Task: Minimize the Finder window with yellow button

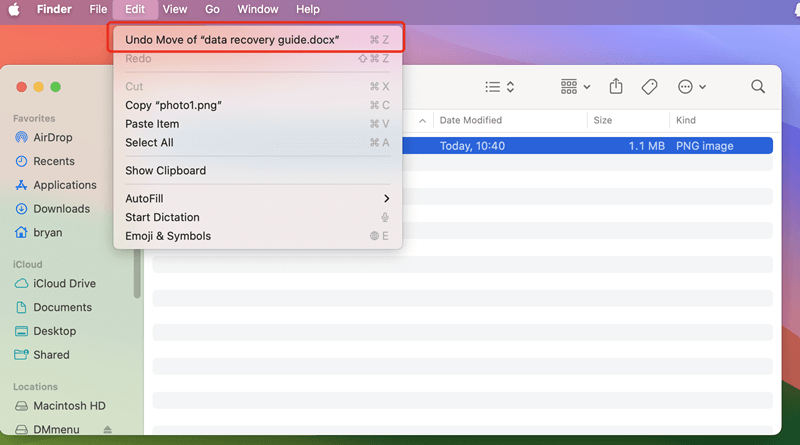Action: point(38,87)
